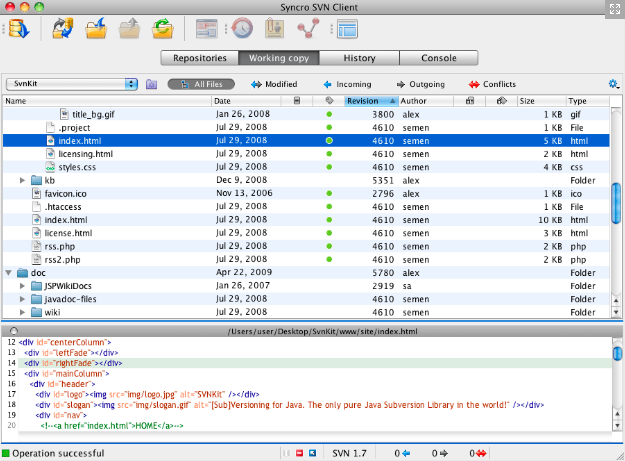Select the license.html file

306,233
